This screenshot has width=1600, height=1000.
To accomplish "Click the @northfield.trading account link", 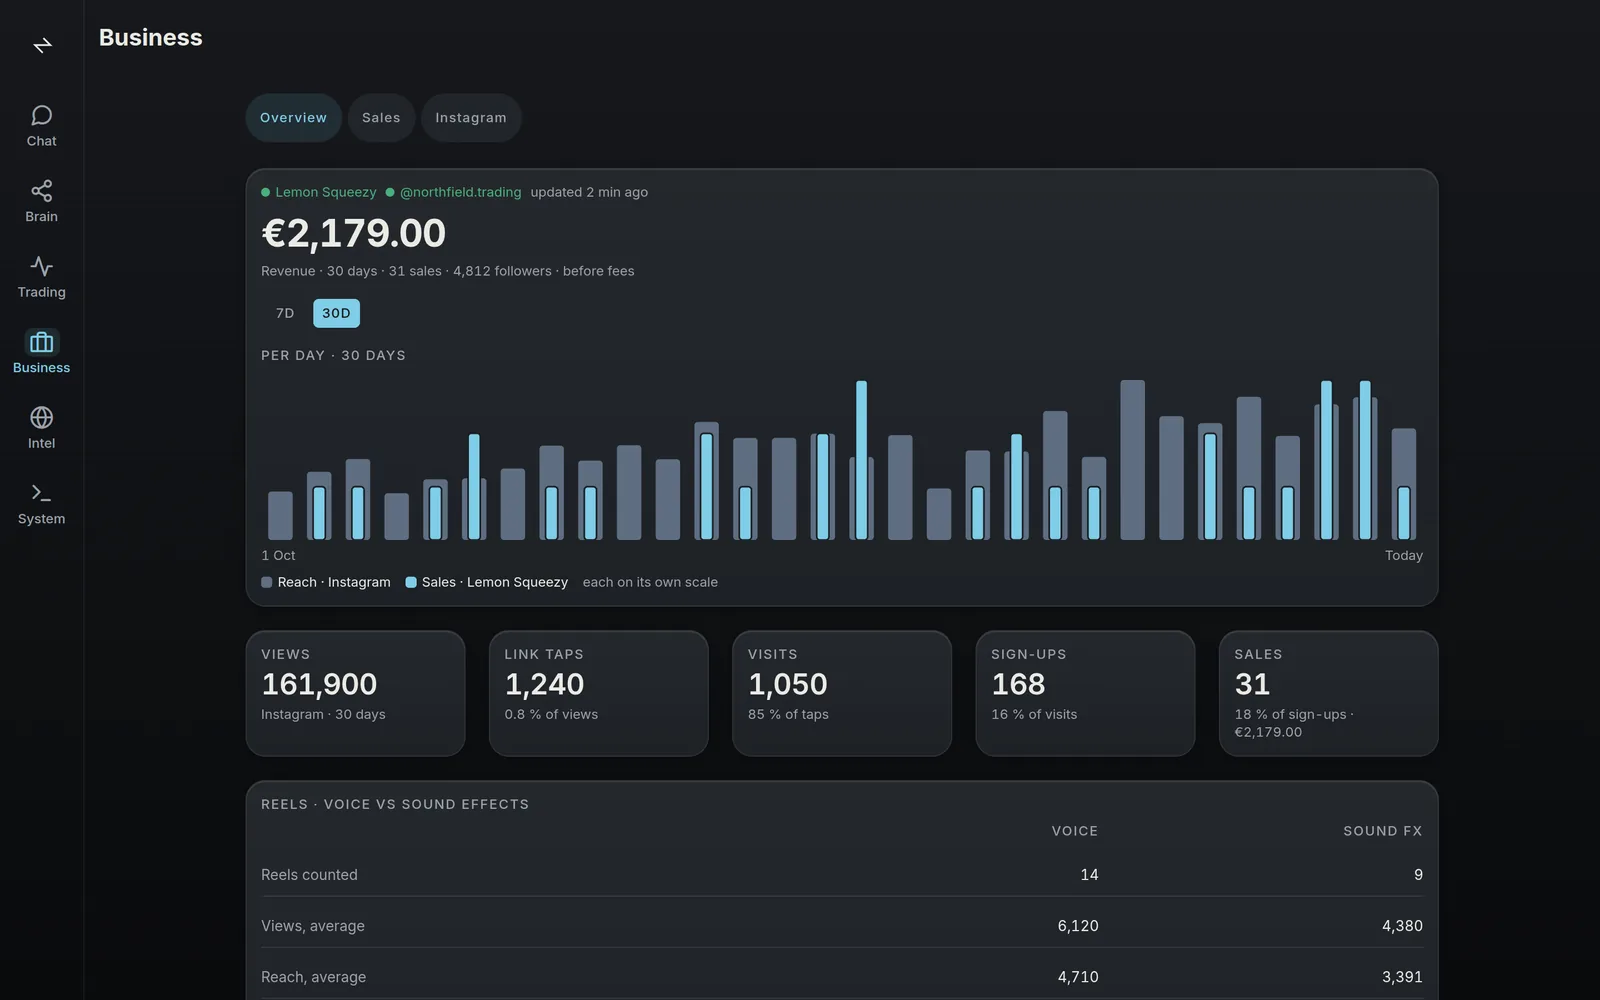I will [x=453, y=192].
